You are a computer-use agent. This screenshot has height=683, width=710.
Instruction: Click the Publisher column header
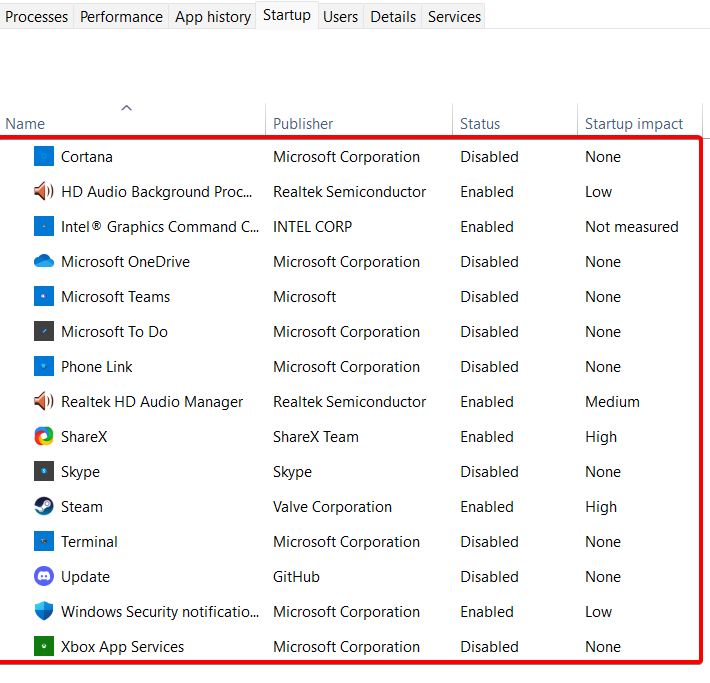[303, 124]
